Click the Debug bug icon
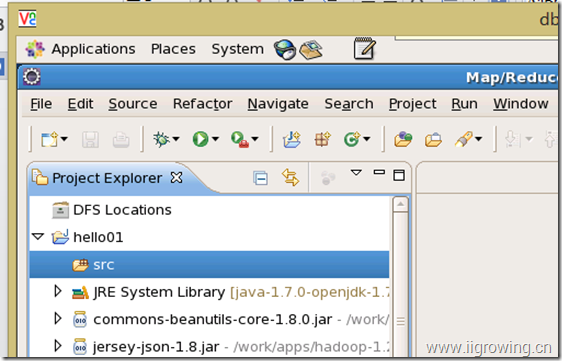Screen dimensions: 562x361 point(161,139)
